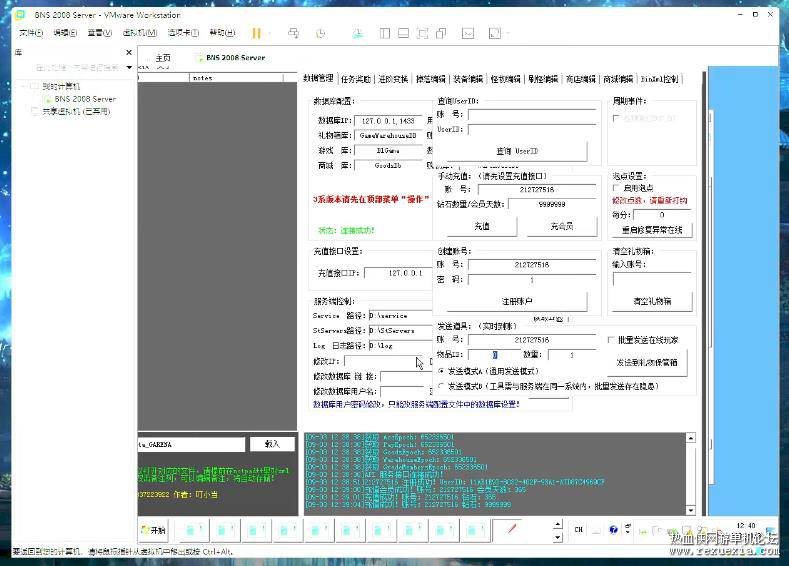Click the 钻石数量/会员天数 input field

[552, 204]
